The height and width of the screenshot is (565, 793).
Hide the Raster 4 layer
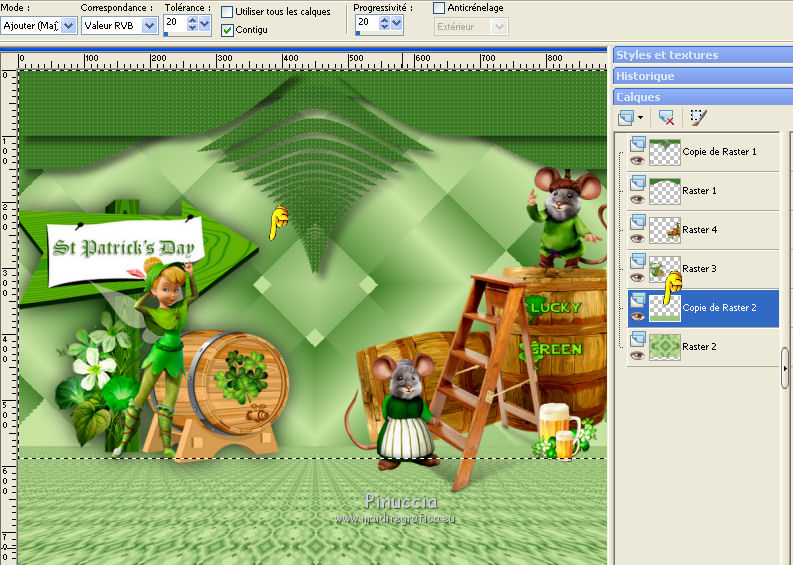[637, 238]
